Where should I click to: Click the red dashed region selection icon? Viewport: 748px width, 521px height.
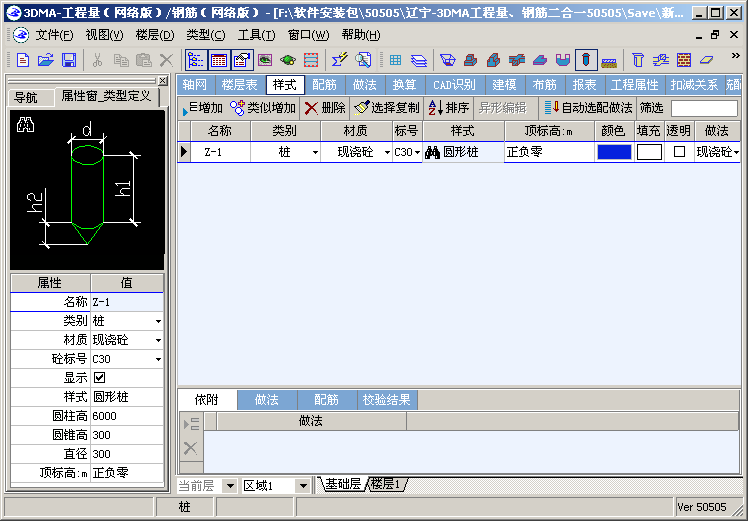click(311, 60)
